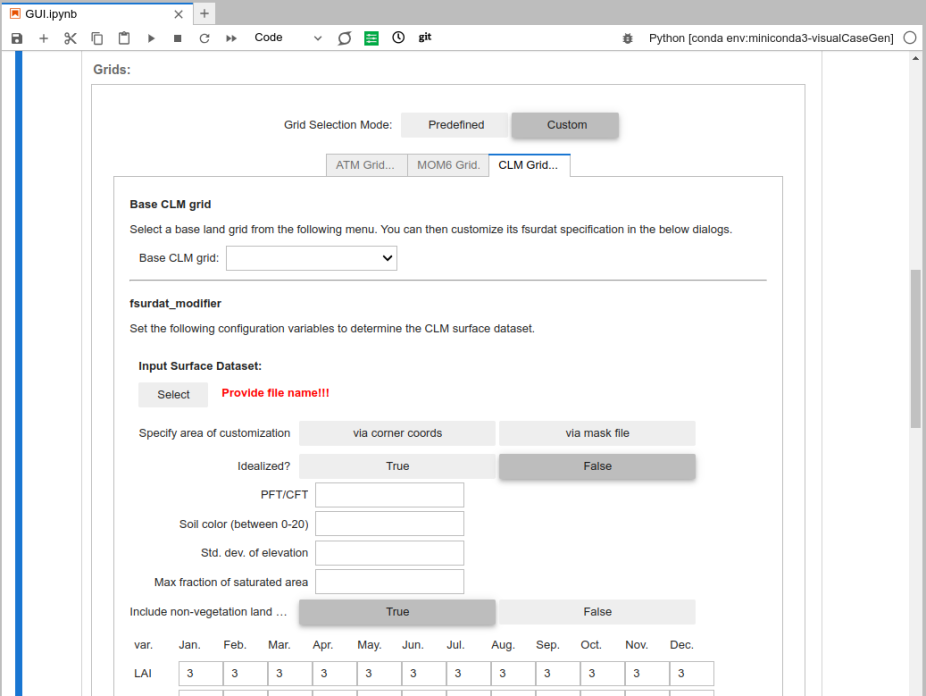The height and width of the screenshot is (696, 926).
Task: Click the Soil color input field
Action: click(x=389, y=524)
